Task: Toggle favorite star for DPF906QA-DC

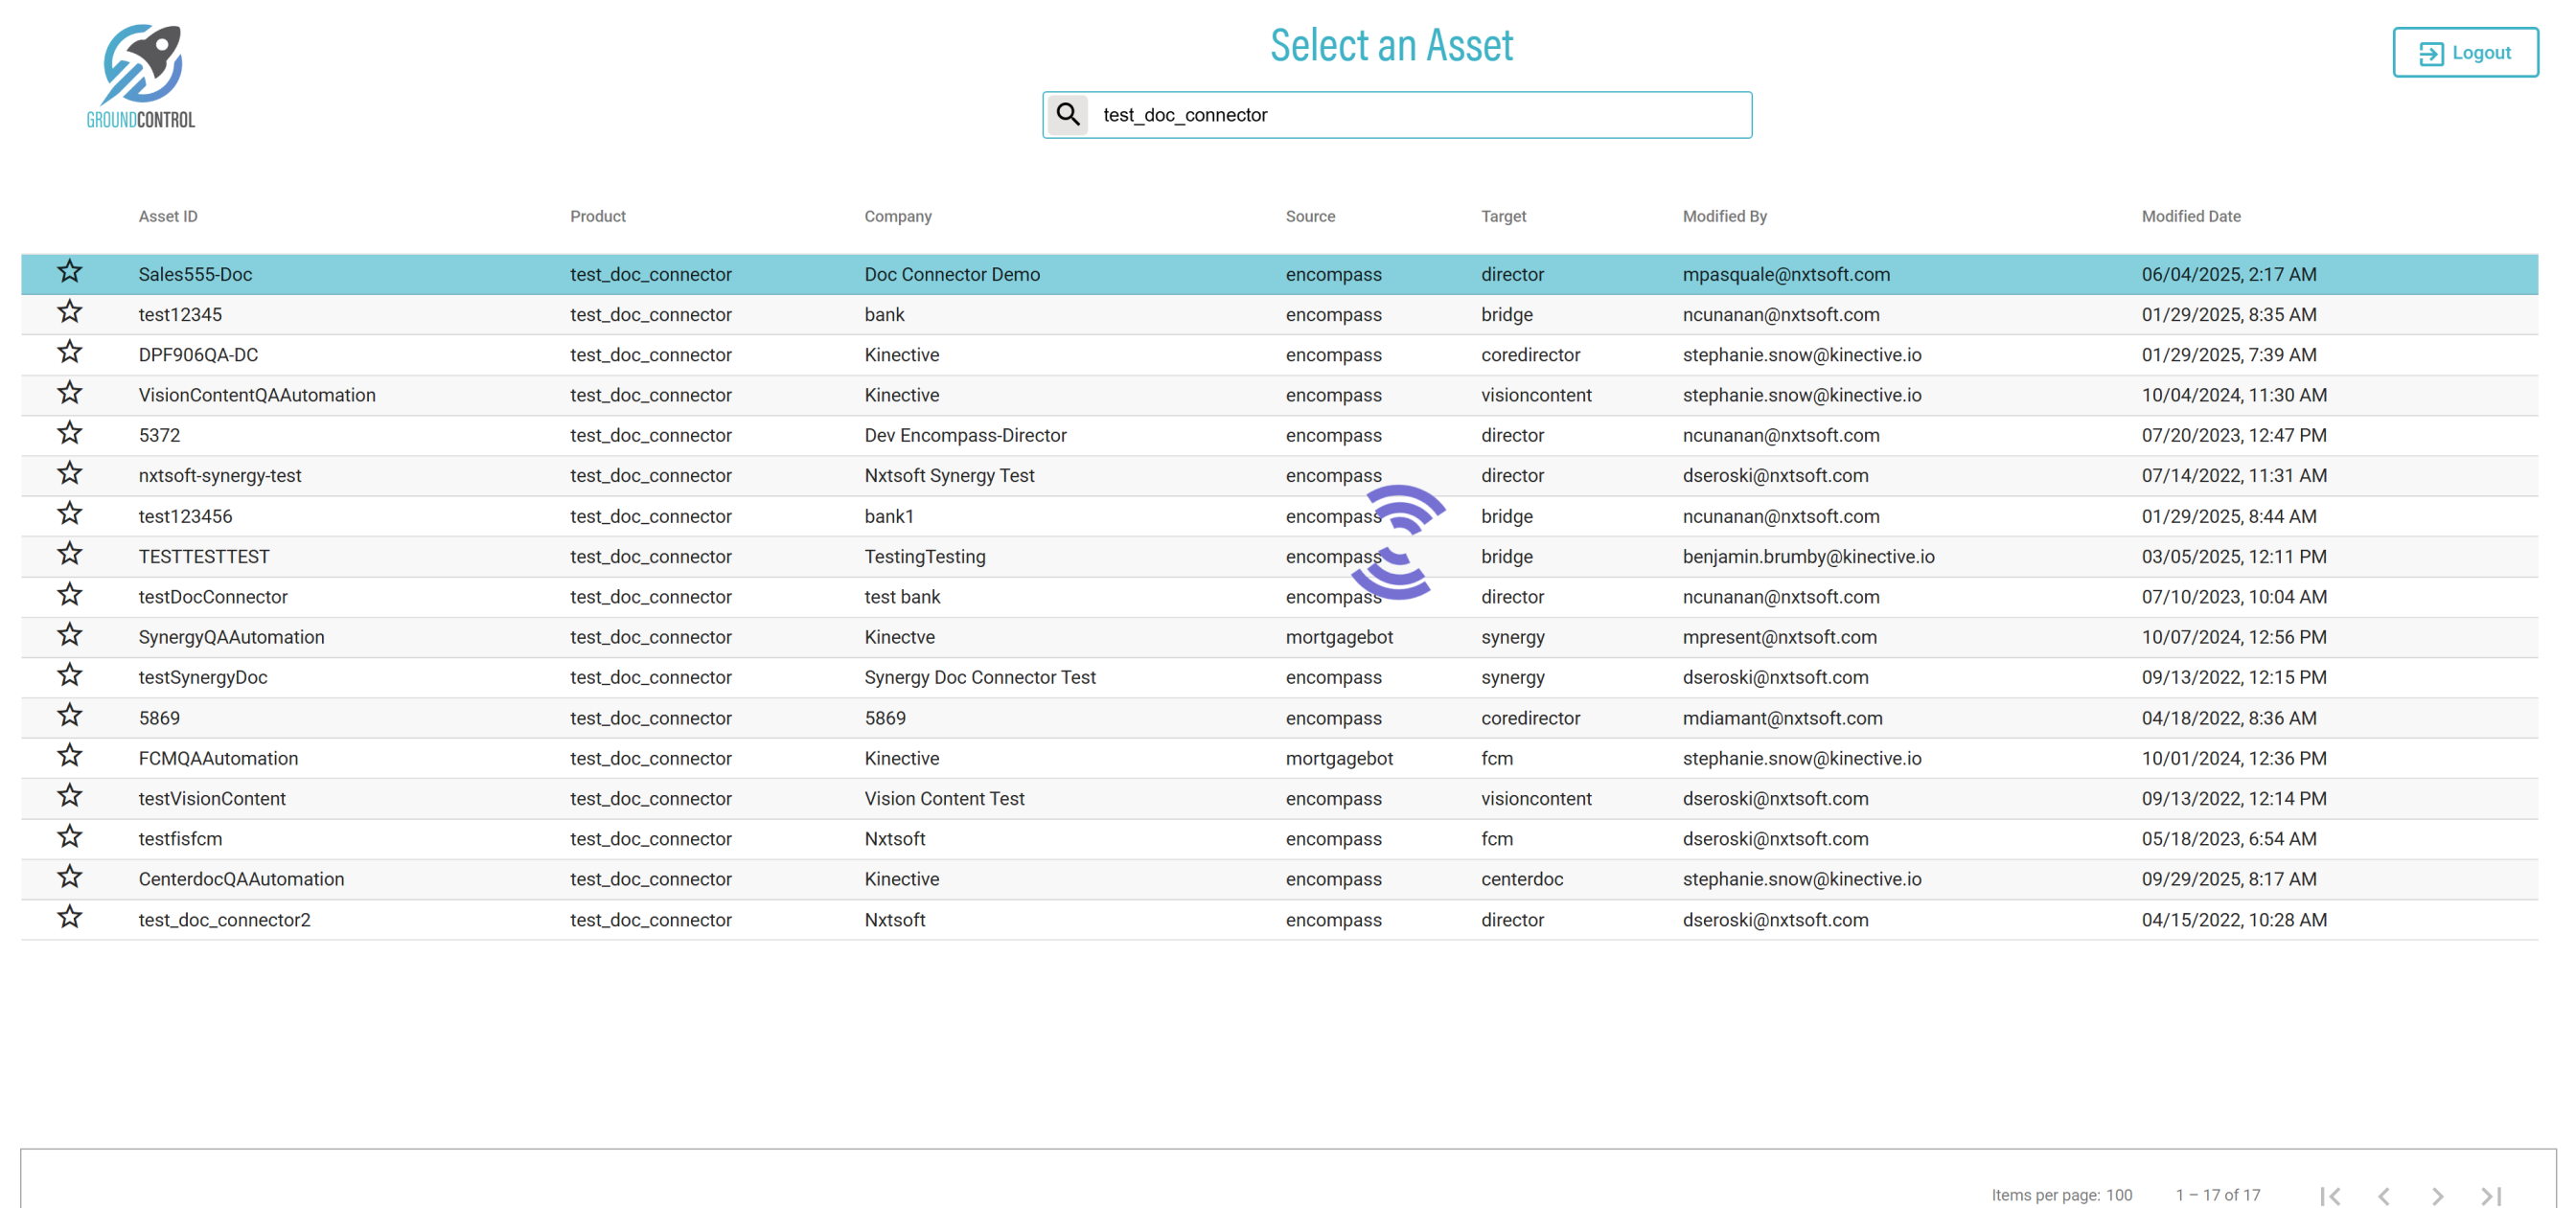Action: (x=69, y=352)
